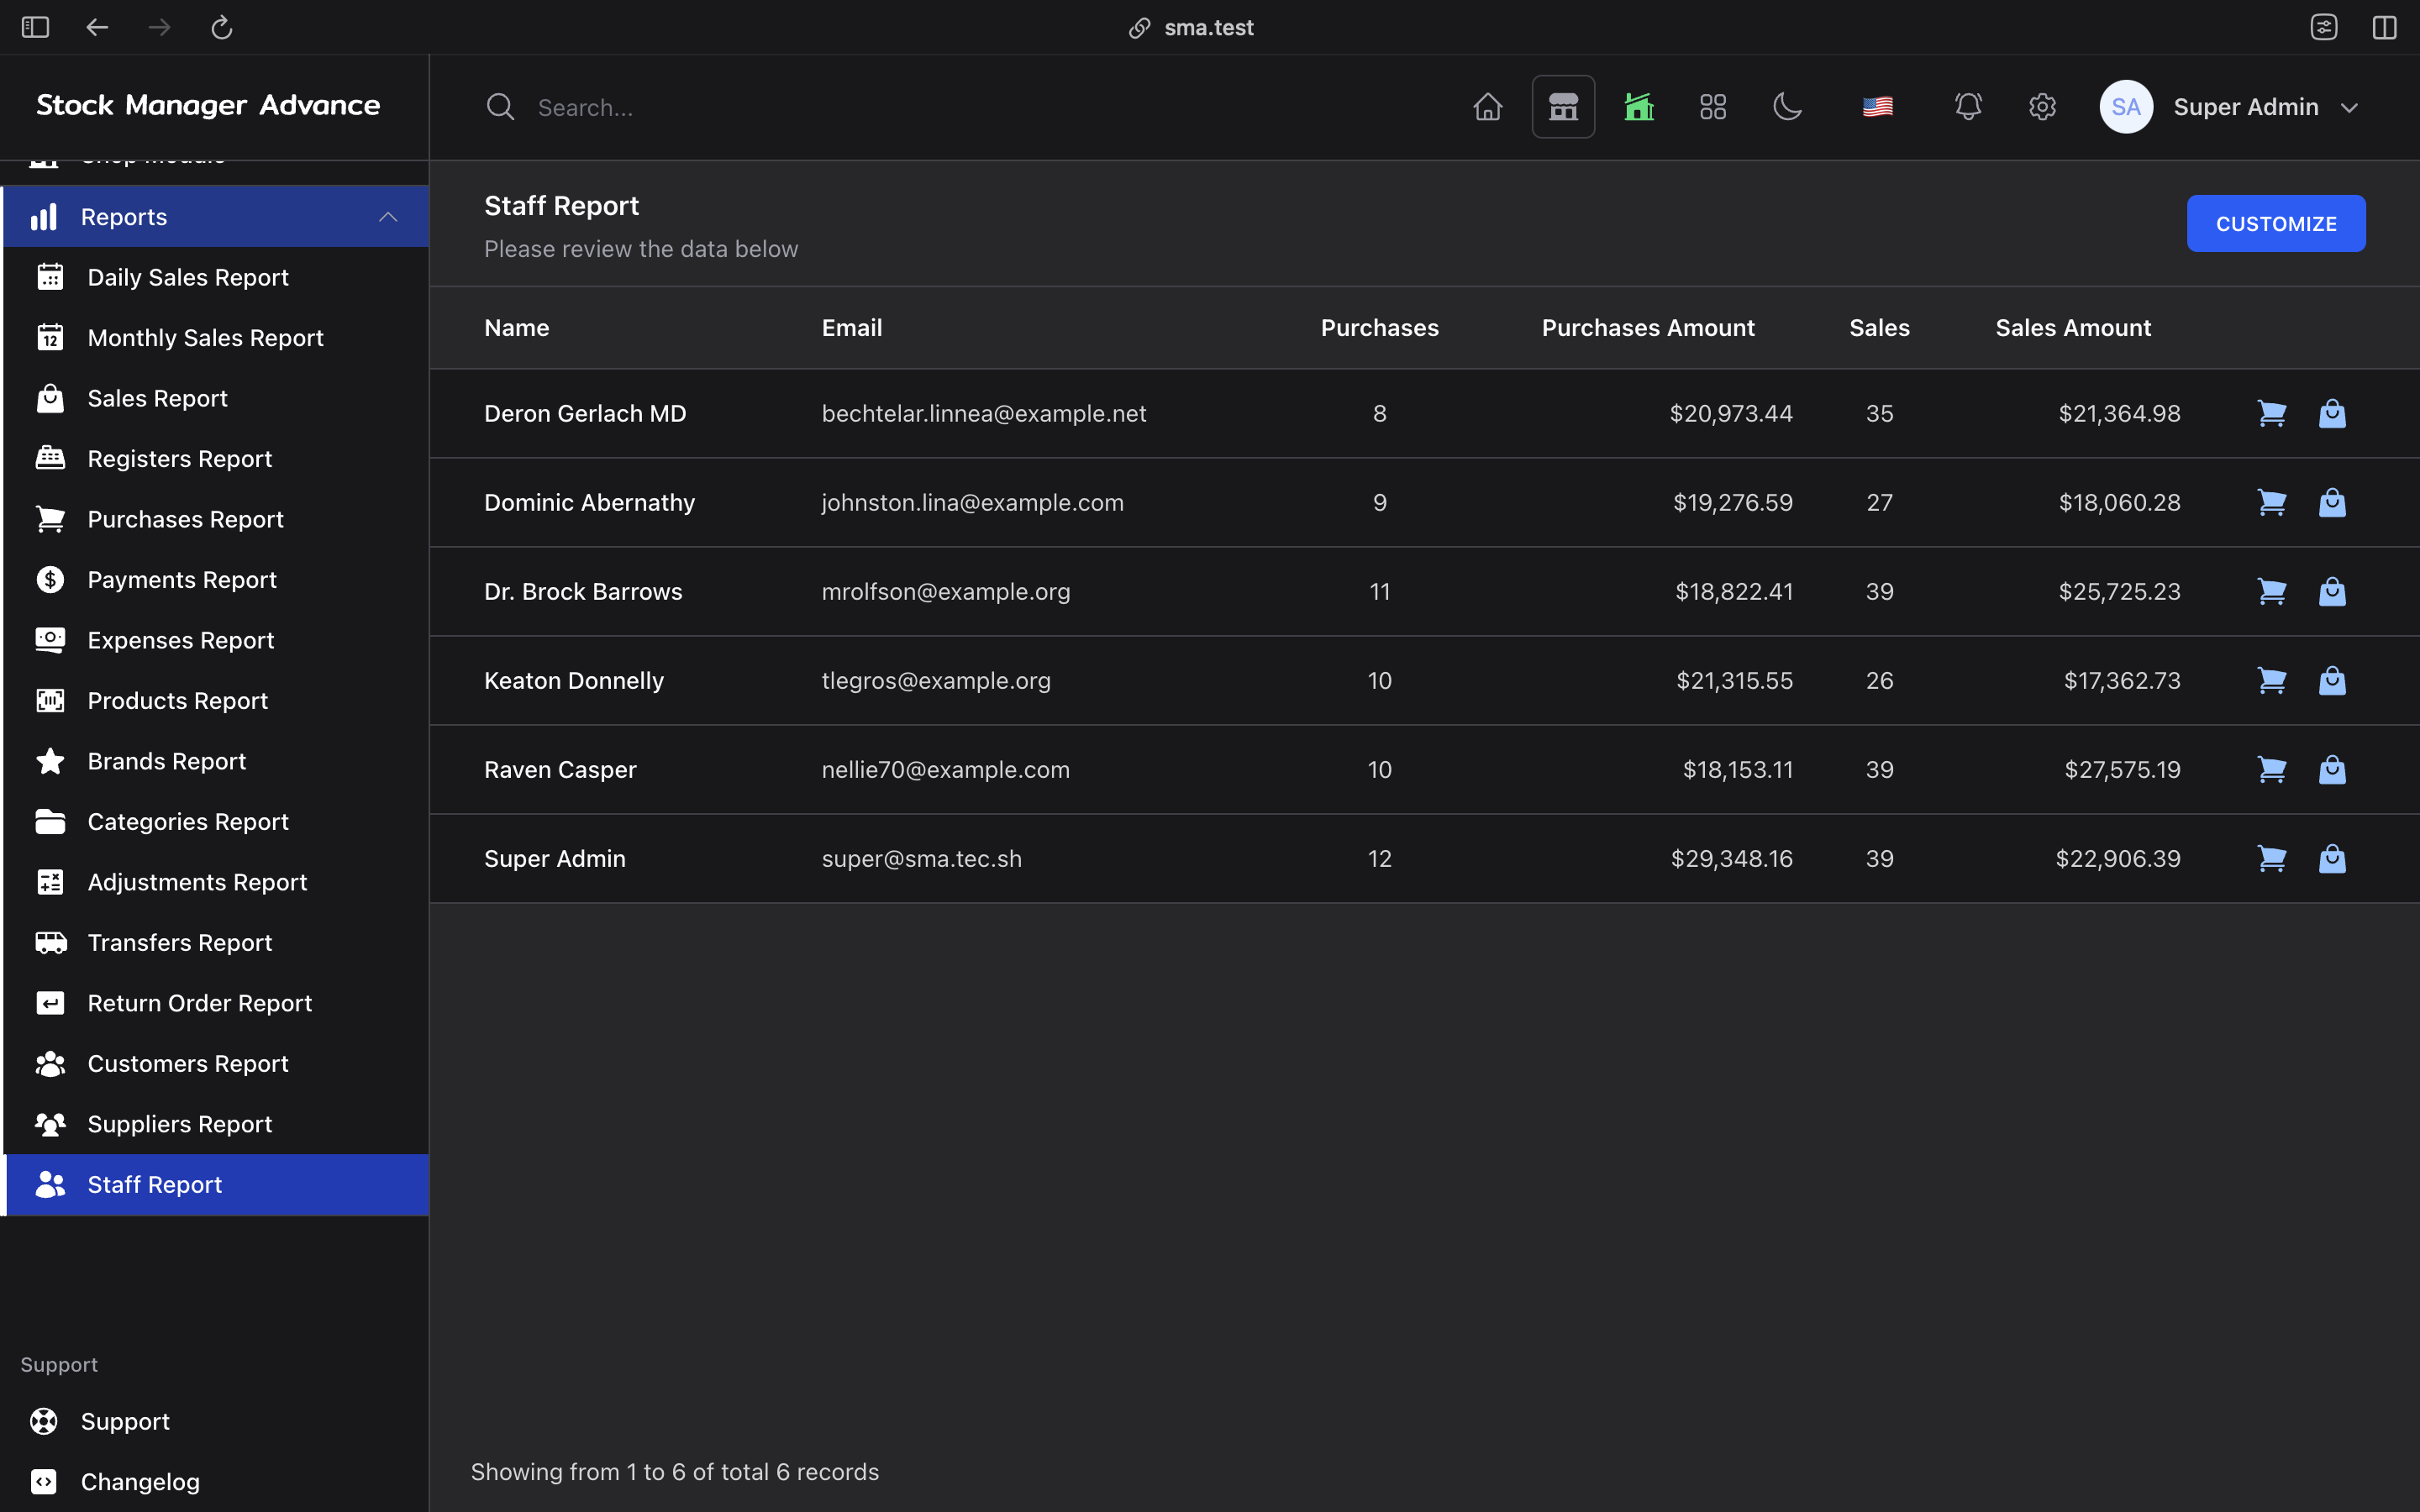View purchases cart icon for Raven Casper

[x=2271, y=770]
